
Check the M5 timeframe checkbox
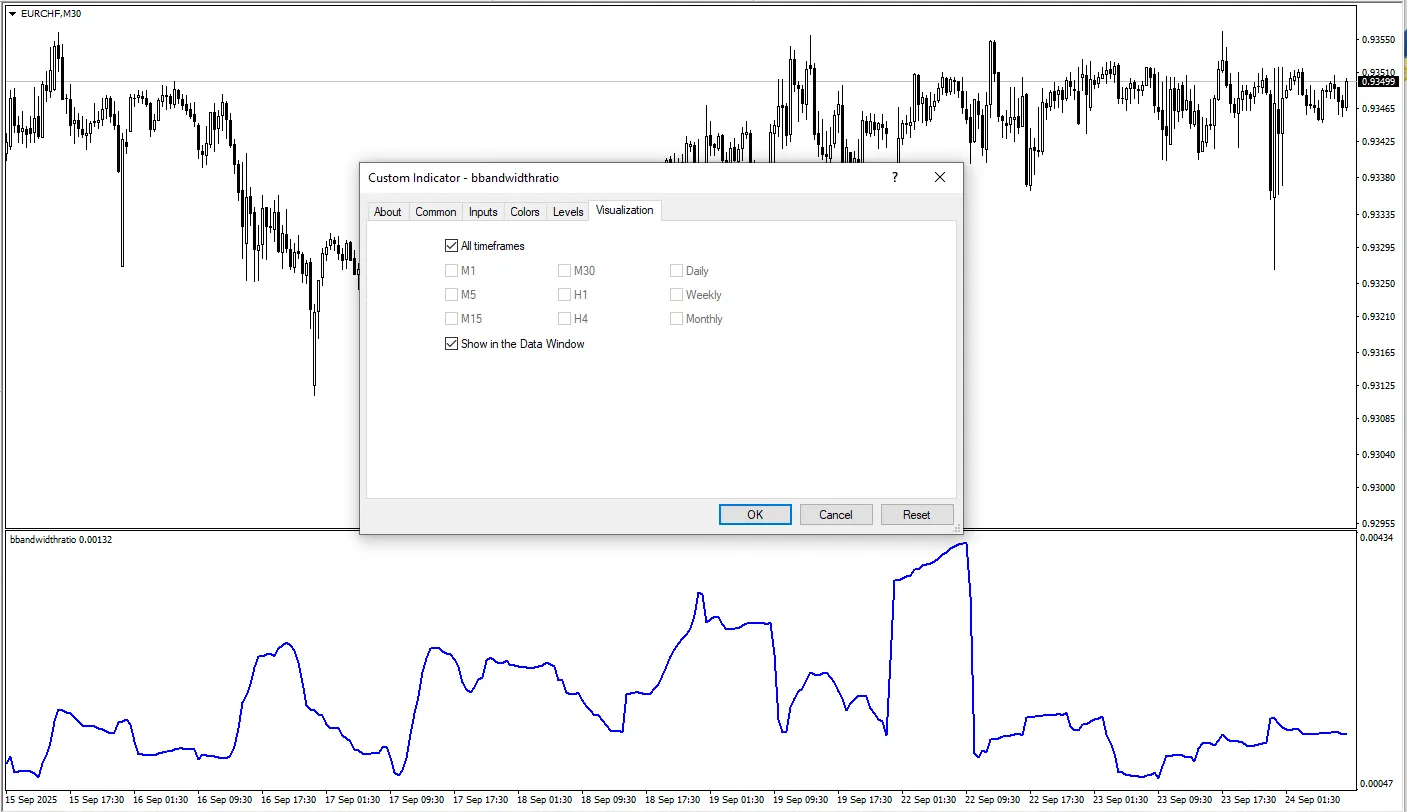pyautogui.click(x=451, y=295)
